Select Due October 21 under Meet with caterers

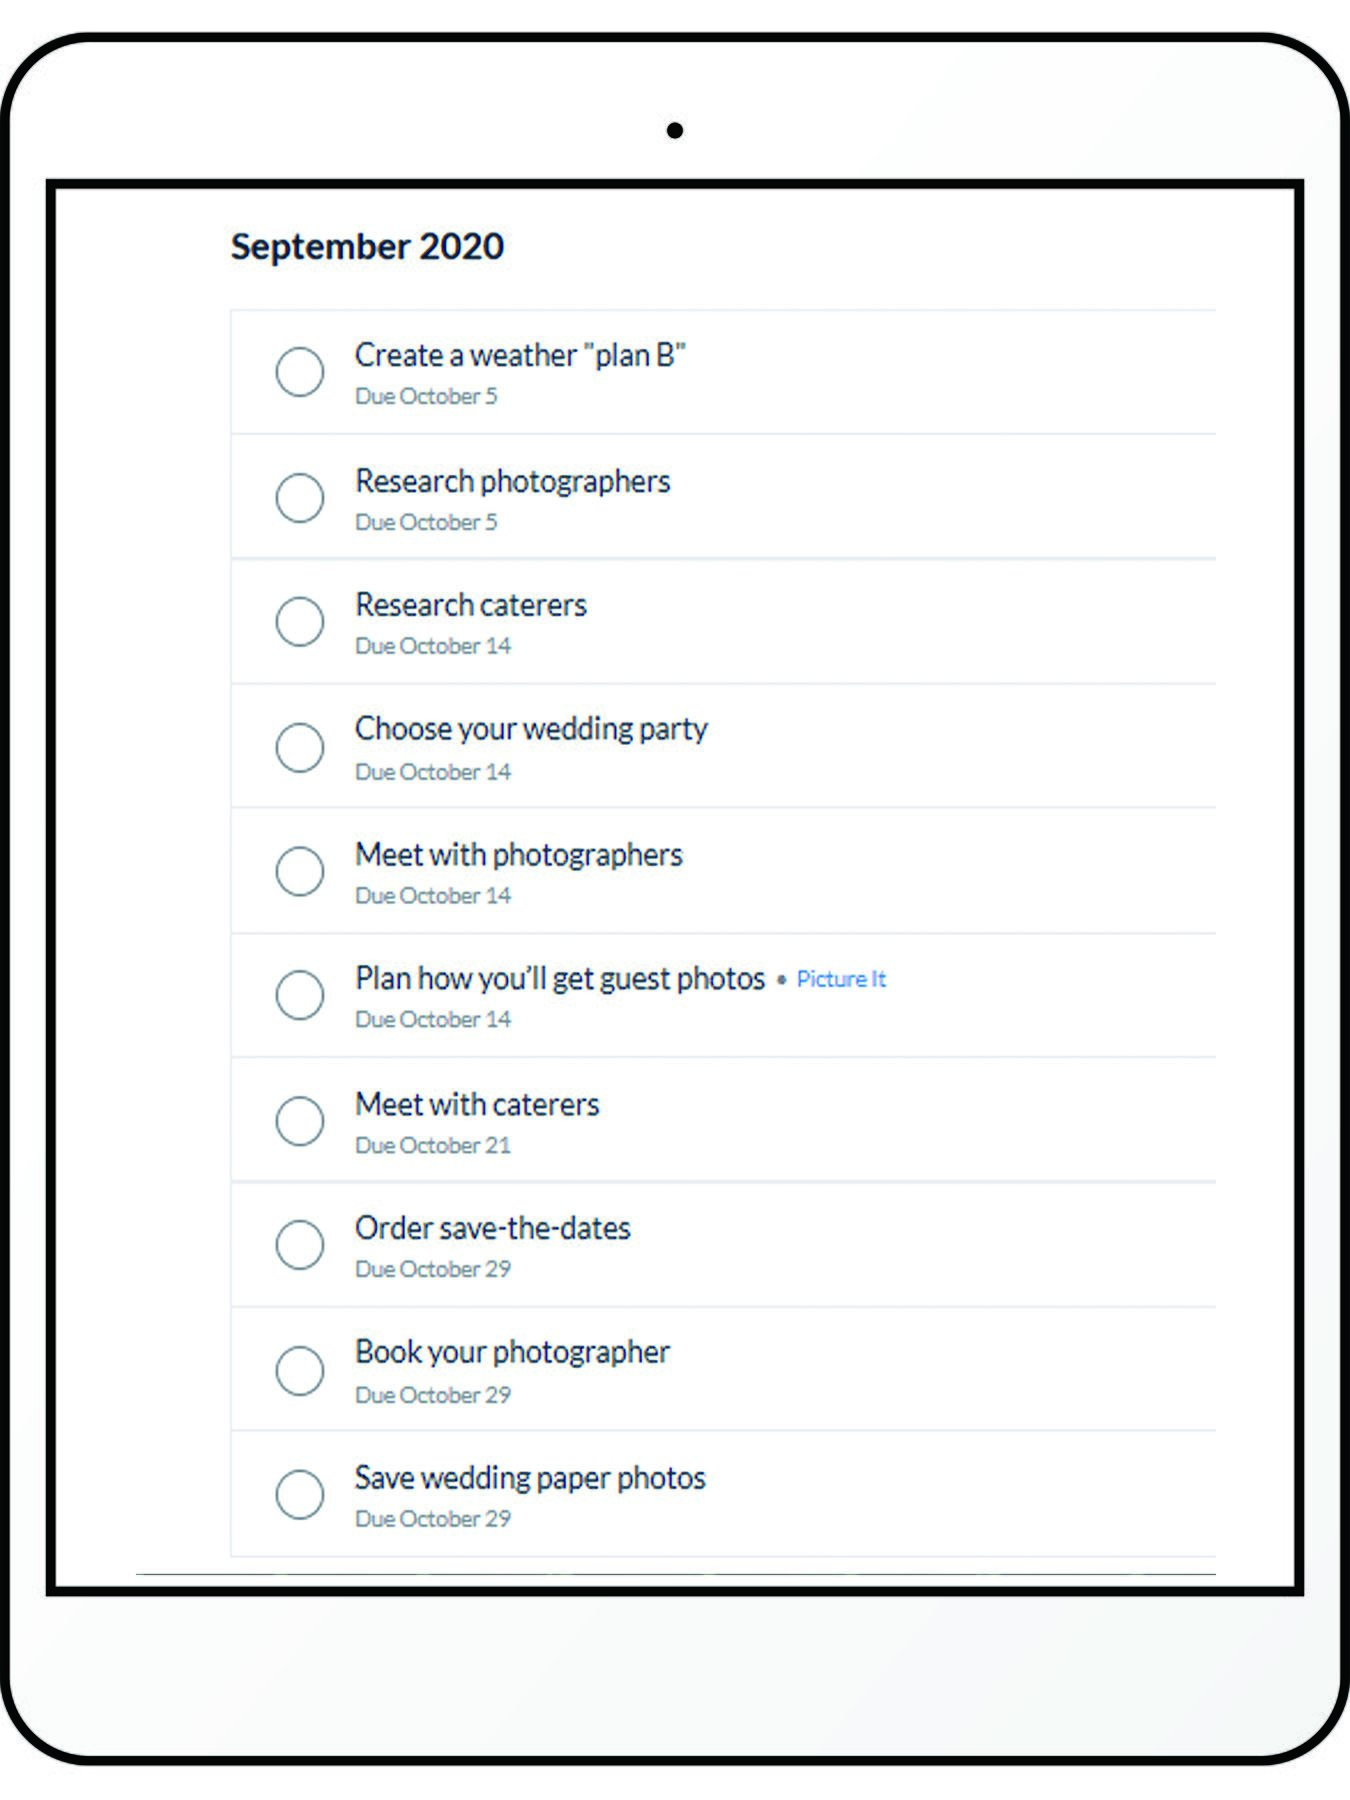point(432,1146)
